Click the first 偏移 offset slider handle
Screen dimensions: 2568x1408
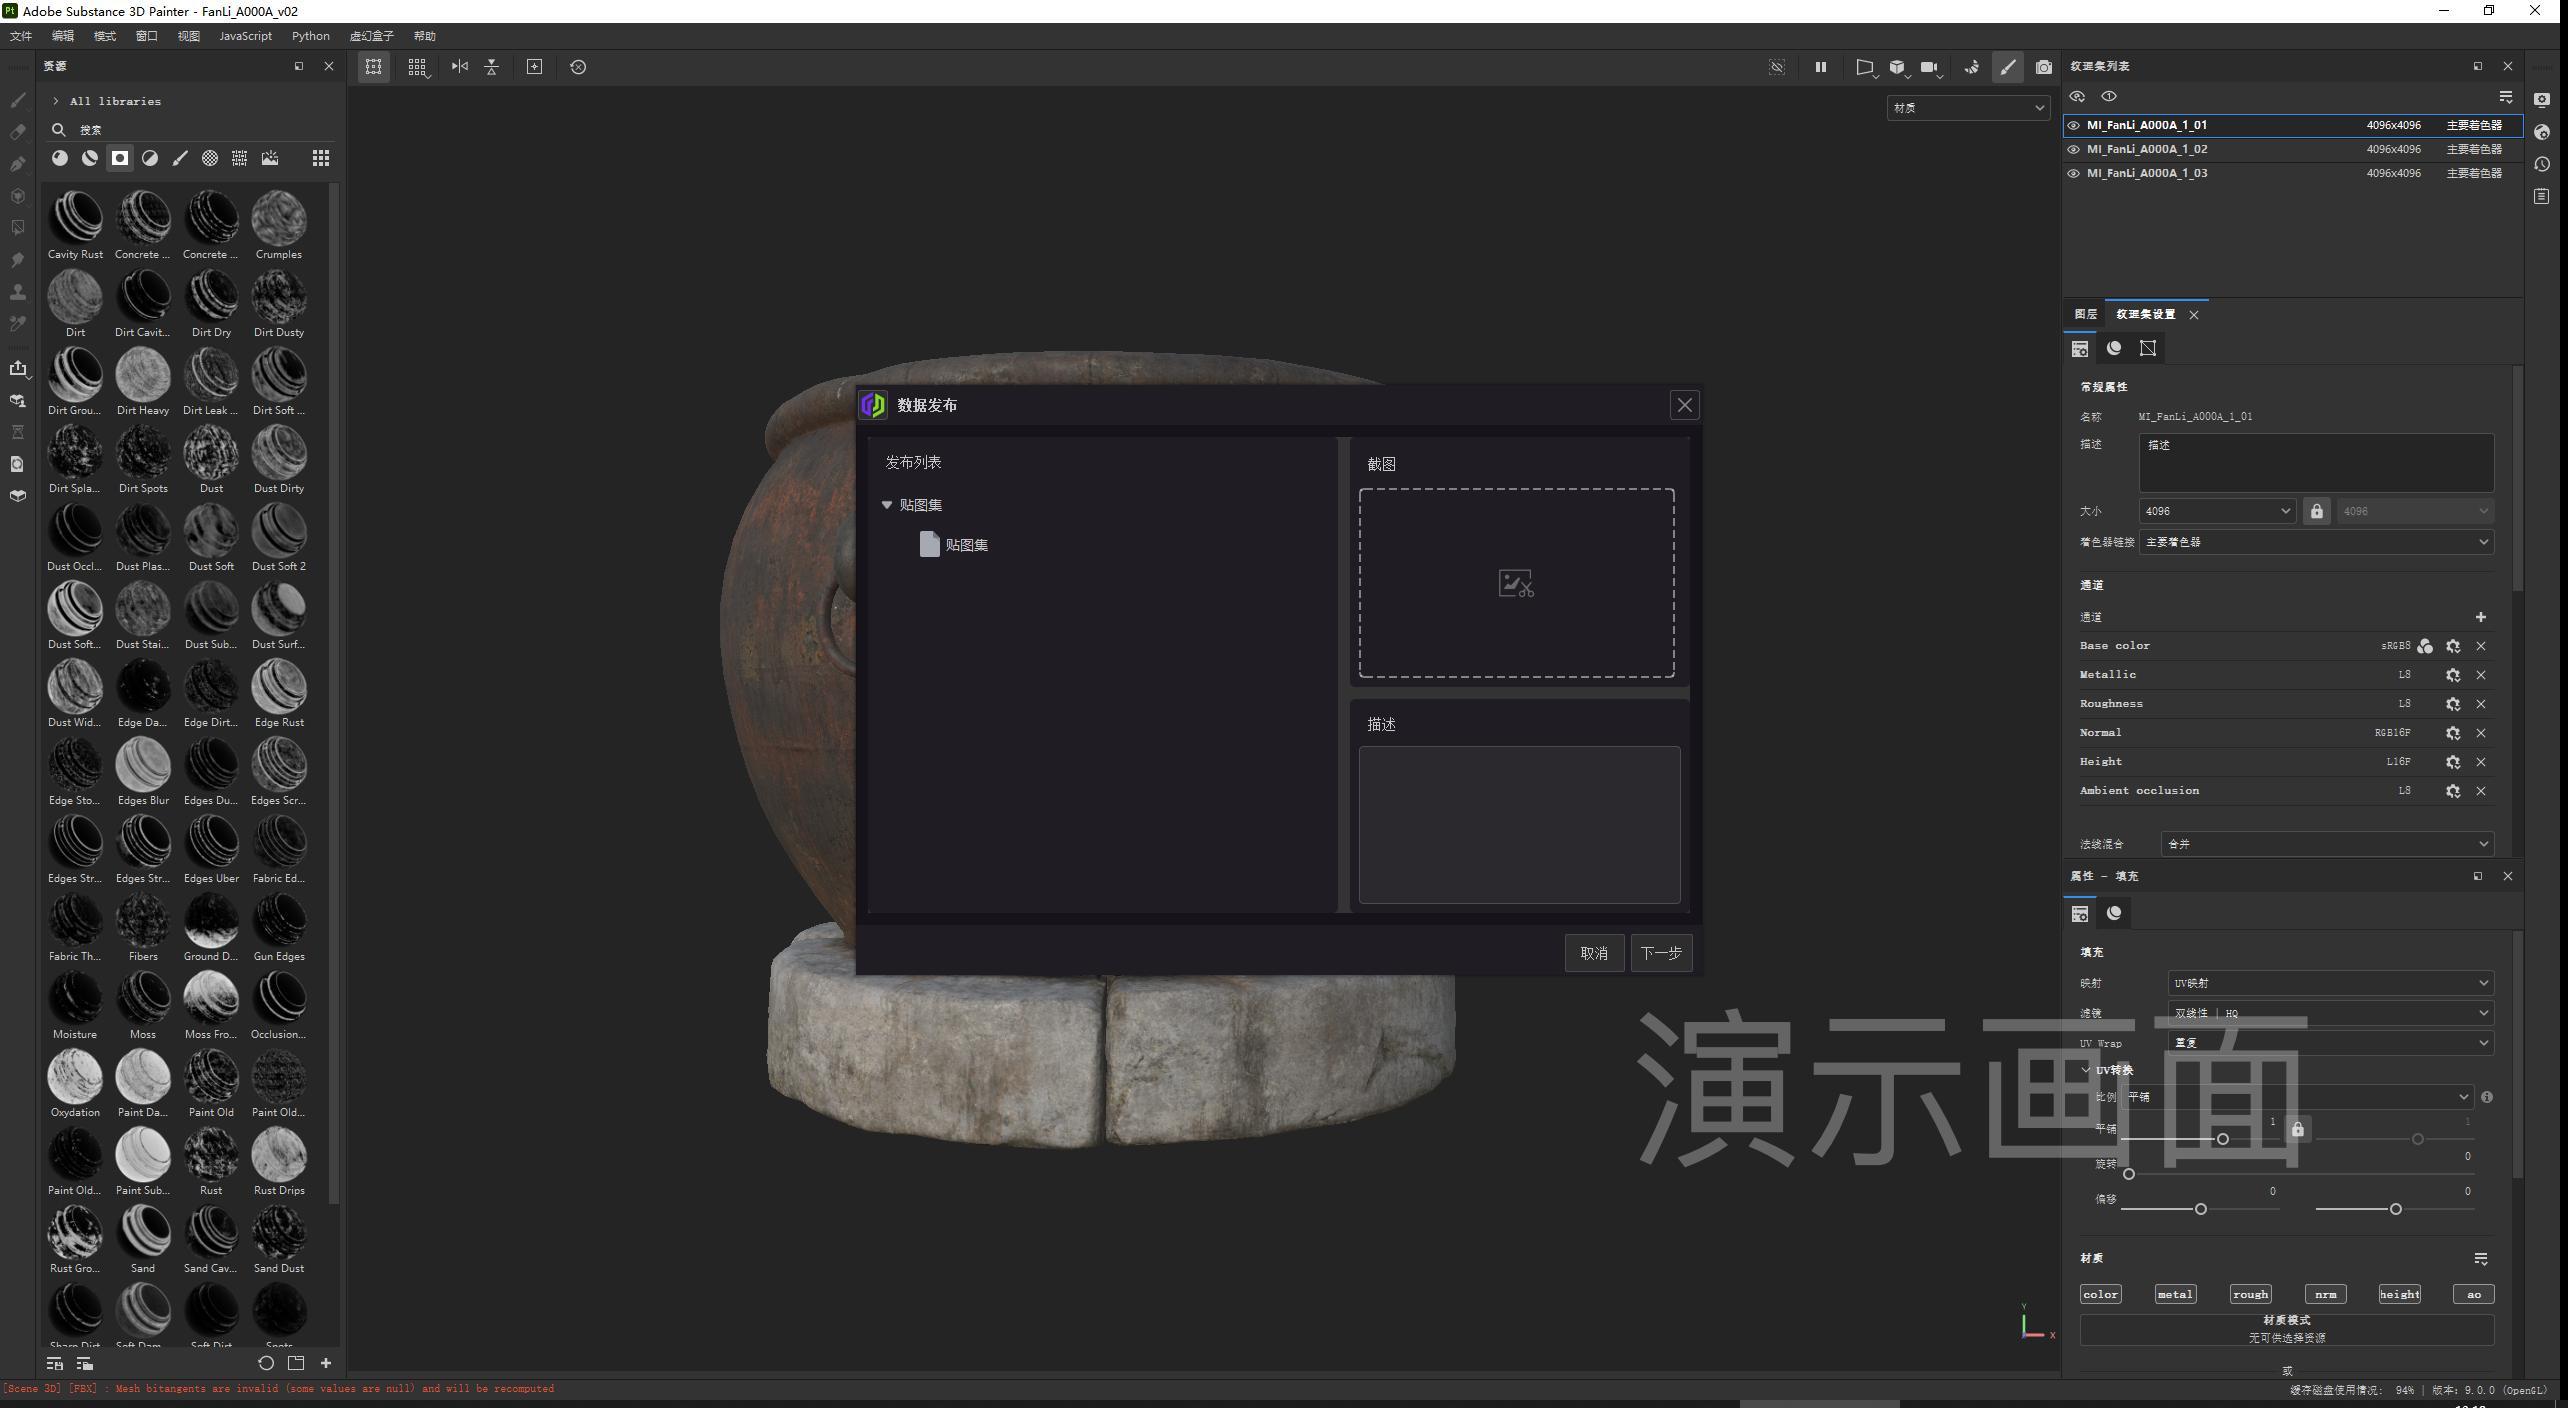click(2200, 1209)
